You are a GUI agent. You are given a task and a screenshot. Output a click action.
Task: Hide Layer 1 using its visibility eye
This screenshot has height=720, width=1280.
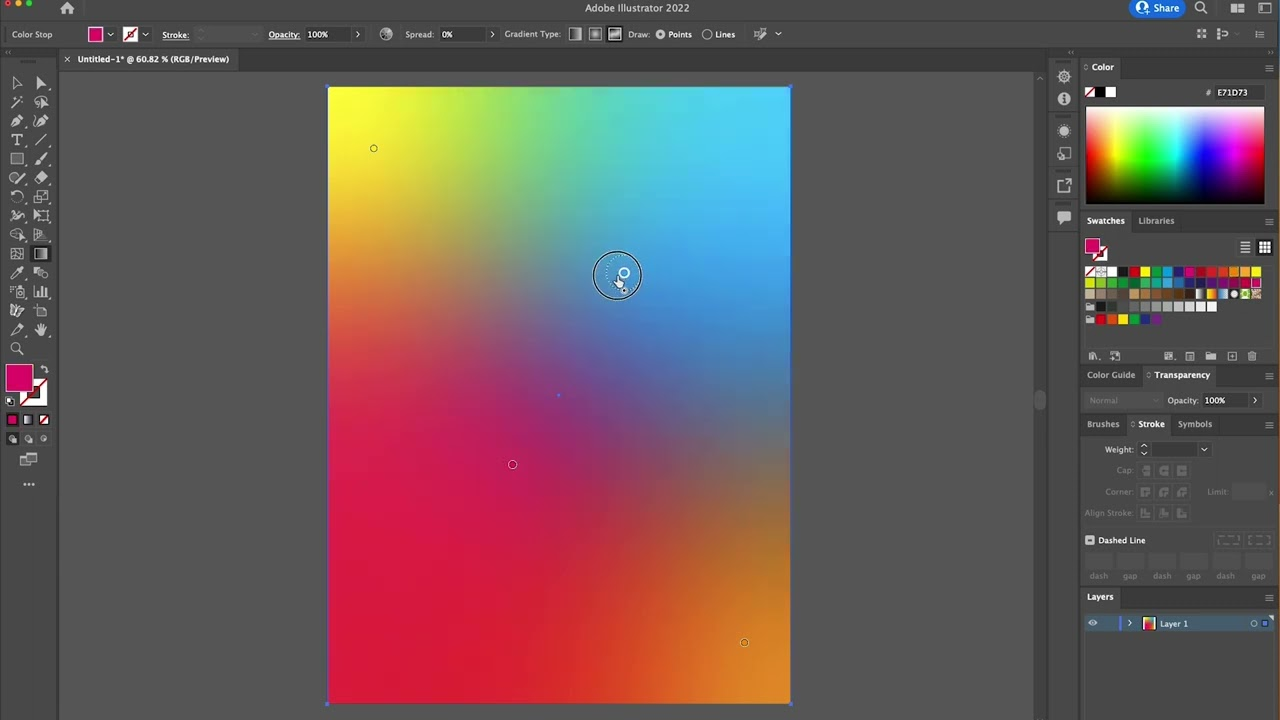[x=1092, y=623]
